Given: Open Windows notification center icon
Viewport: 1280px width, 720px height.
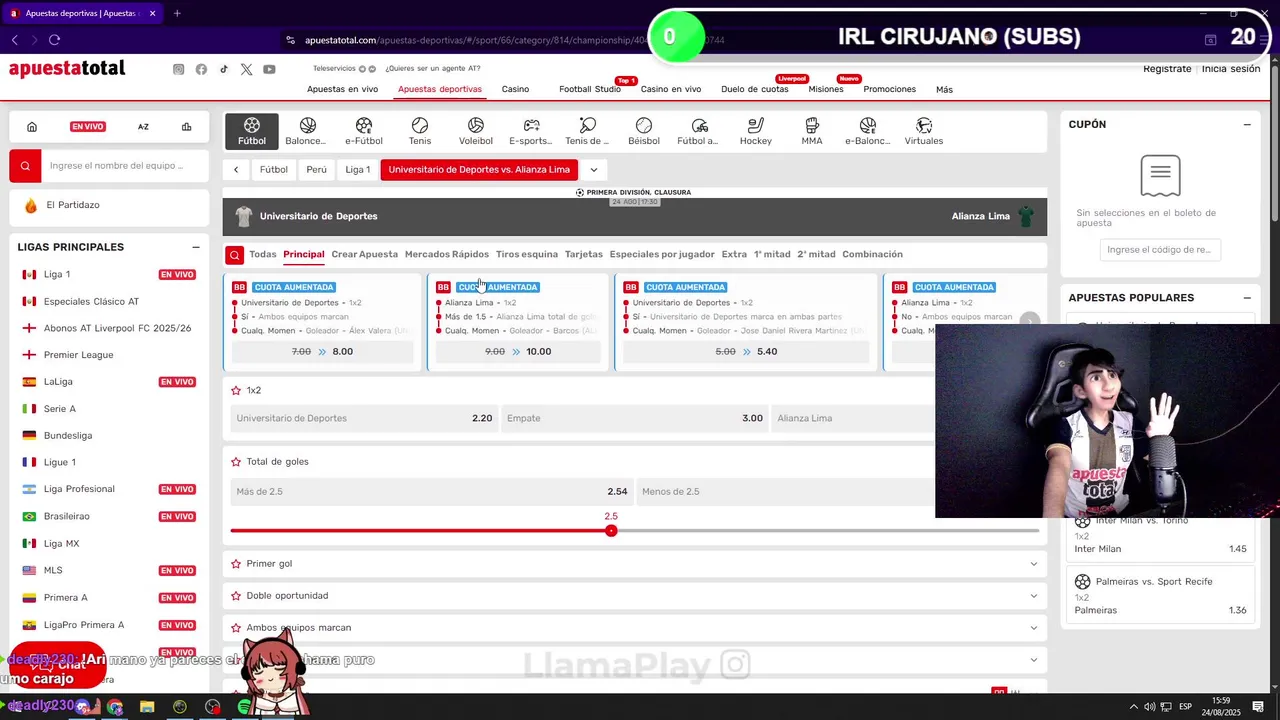Looking at the screenshot, I should coord(1258,707).
